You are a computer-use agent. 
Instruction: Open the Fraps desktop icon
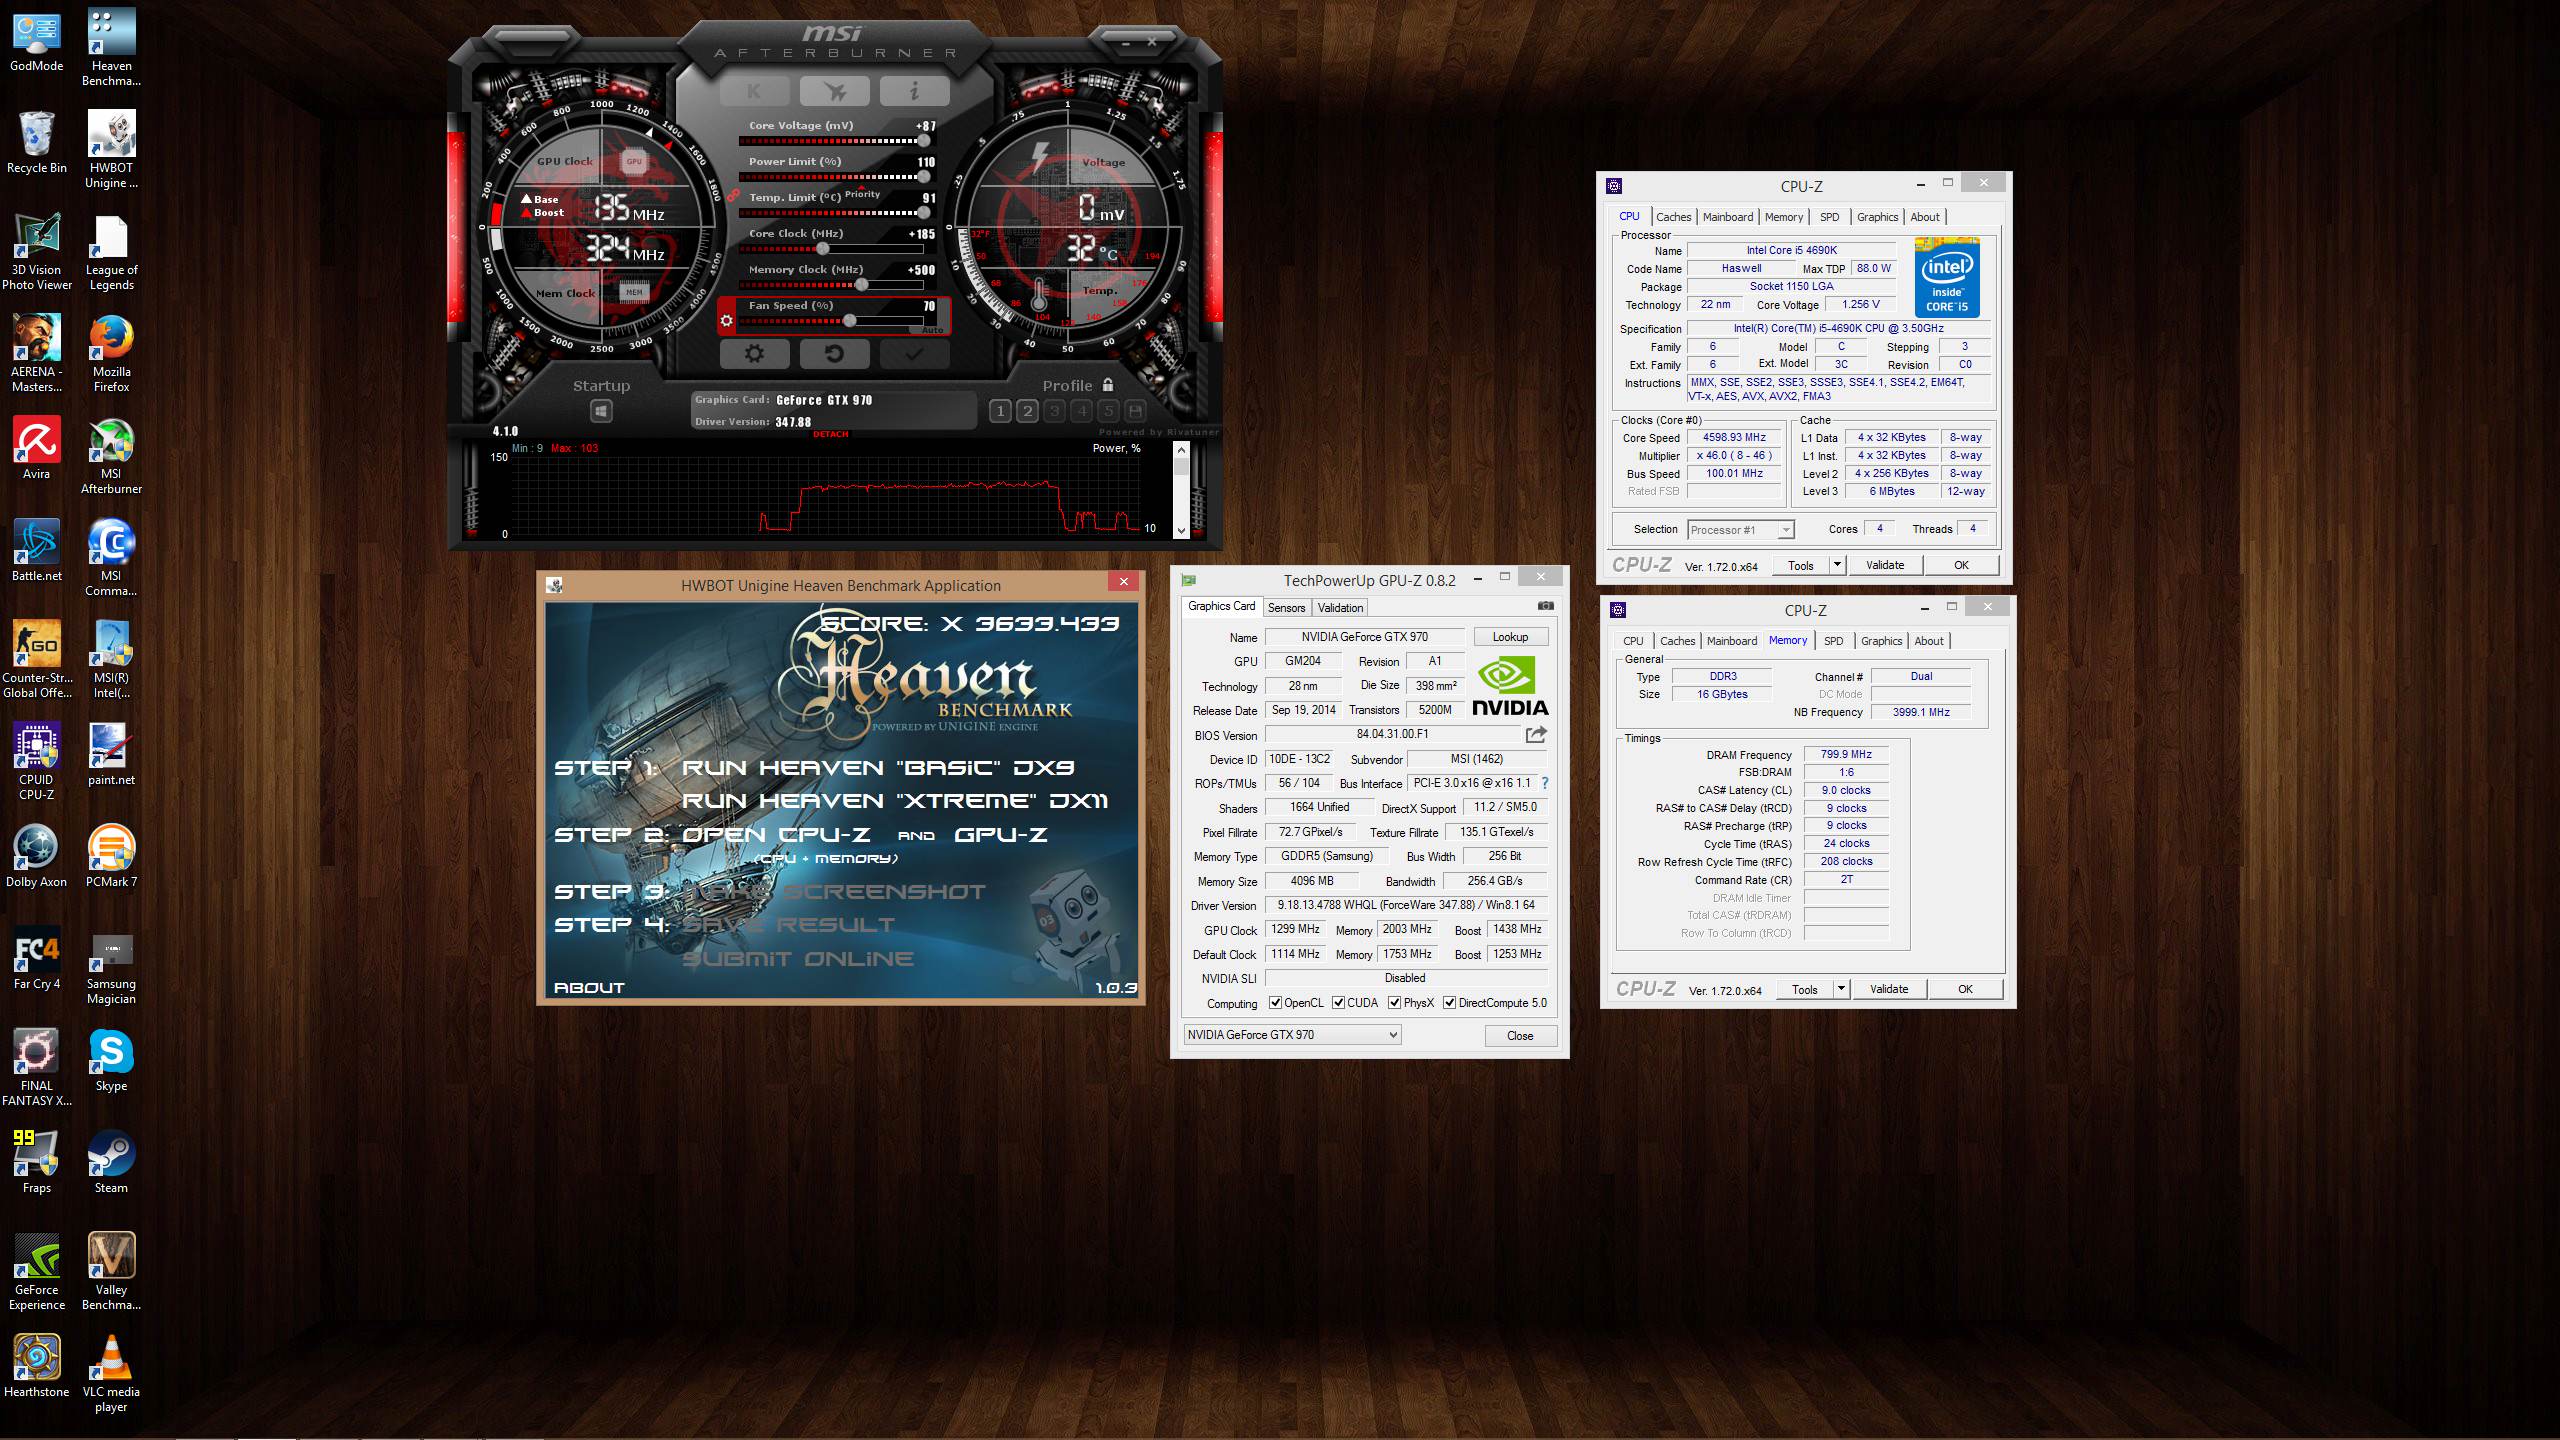point(37,1162)
